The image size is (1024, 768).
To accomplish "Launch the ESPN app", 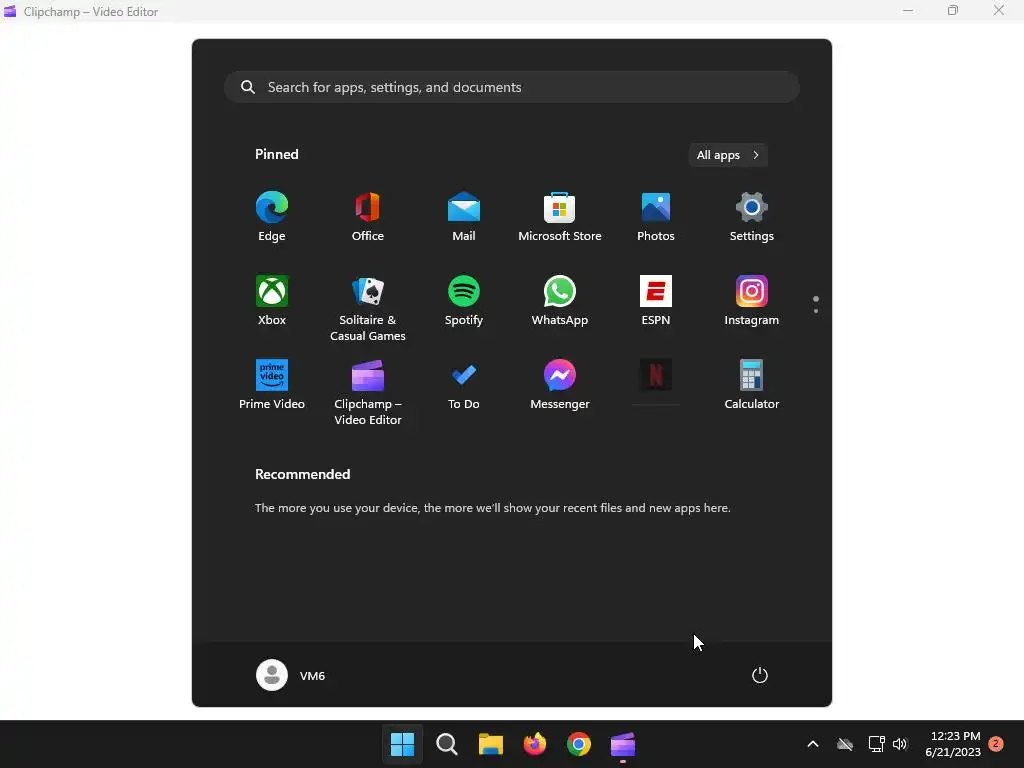I will [x=656, y=301].
